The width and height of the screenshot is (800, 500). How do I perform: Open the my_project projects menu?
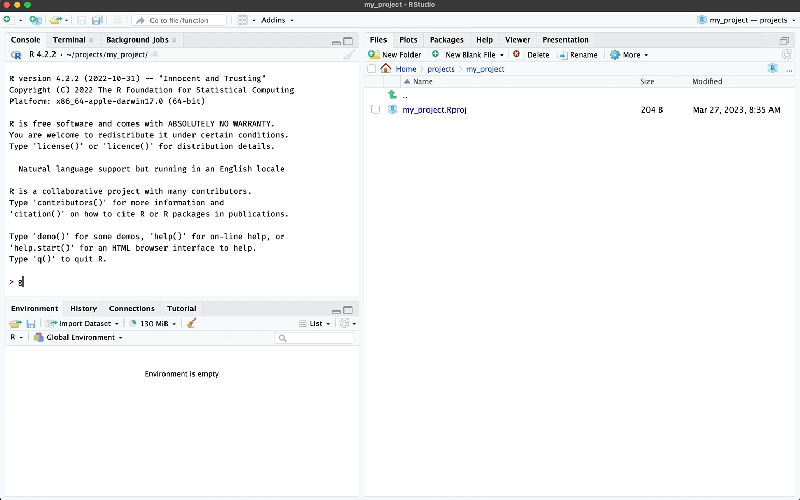pyautogui.click(x=746, y=20)
